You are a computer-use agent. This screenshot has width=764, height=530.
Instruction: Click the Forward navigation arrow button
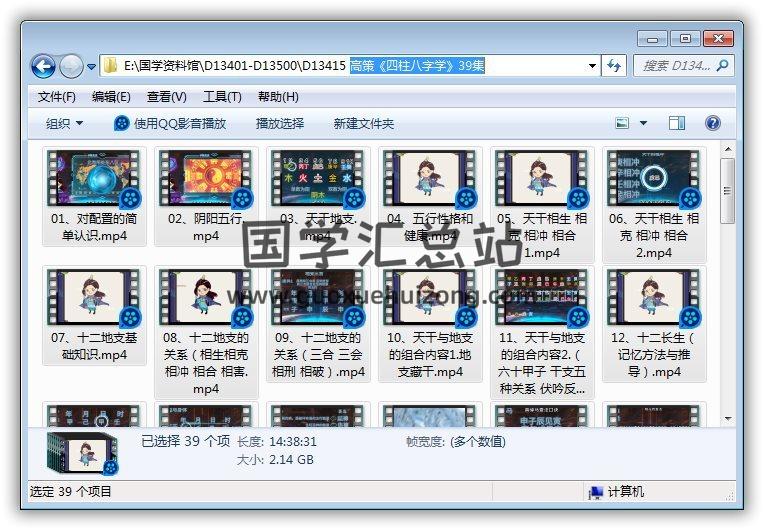(71, 67)
